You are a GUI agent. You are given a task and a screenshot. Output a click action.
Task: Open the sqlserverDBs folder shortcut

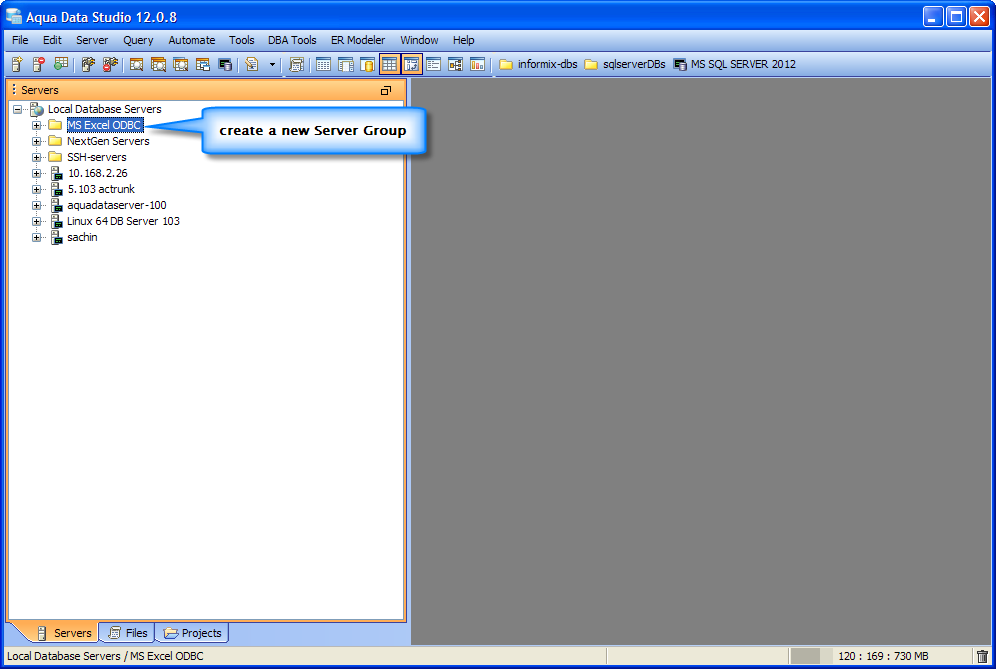pos(625,64)
